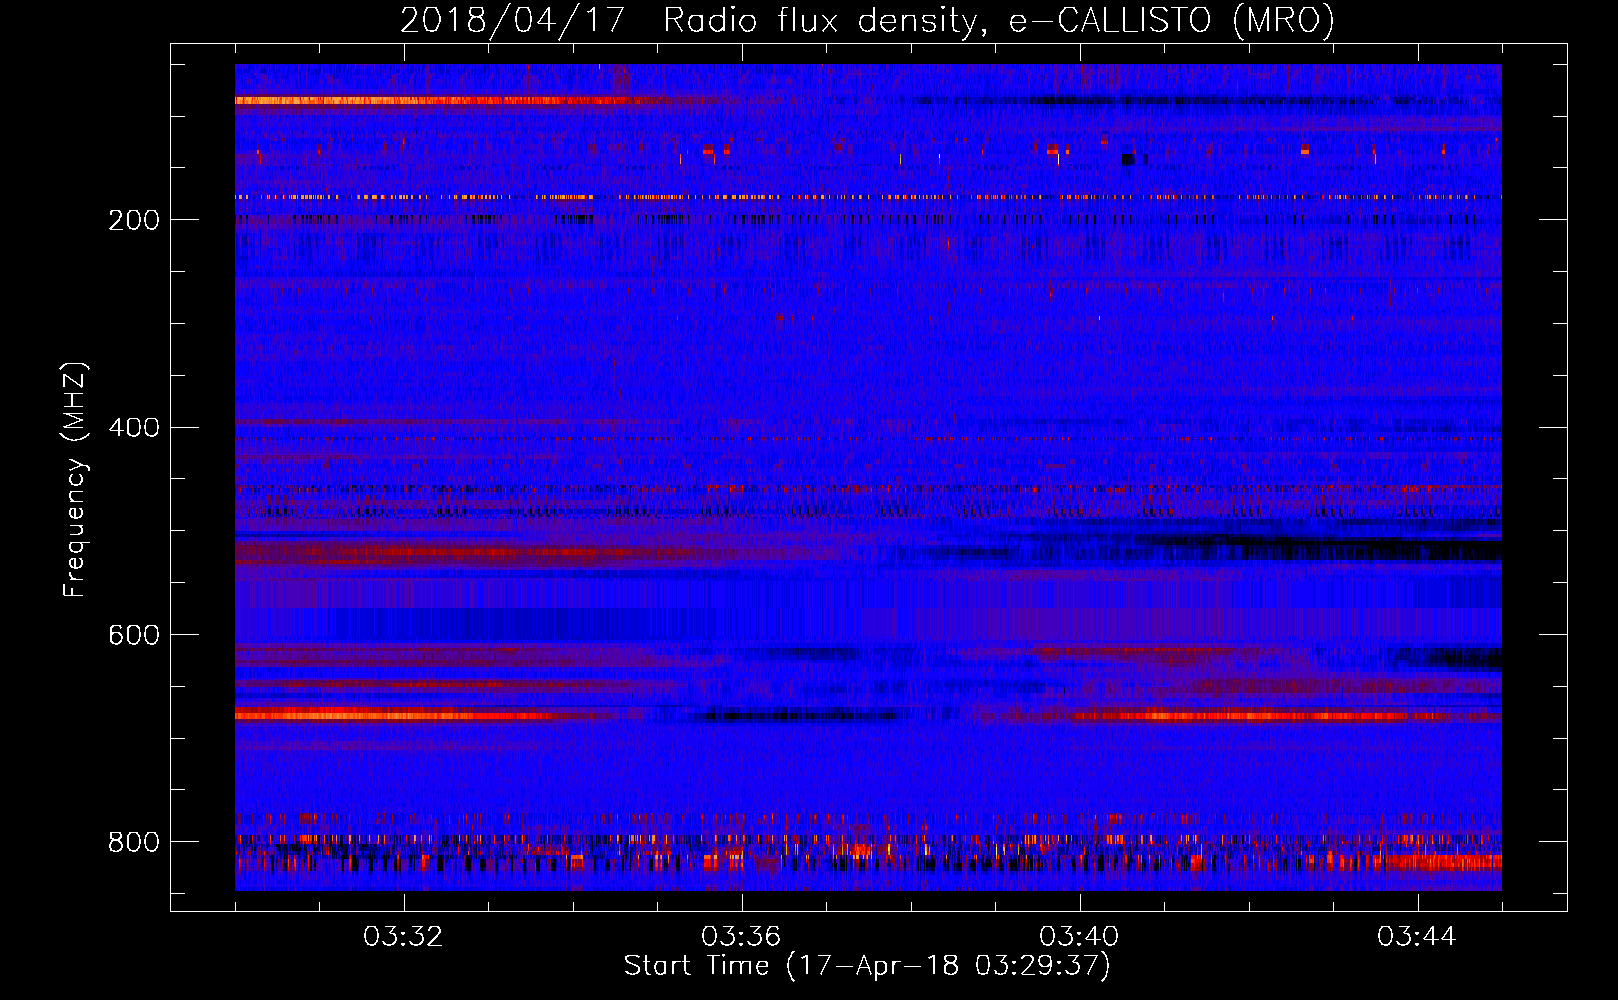
Task: Click the 03:32 time tick label
Action: click(x=403, y=937)
